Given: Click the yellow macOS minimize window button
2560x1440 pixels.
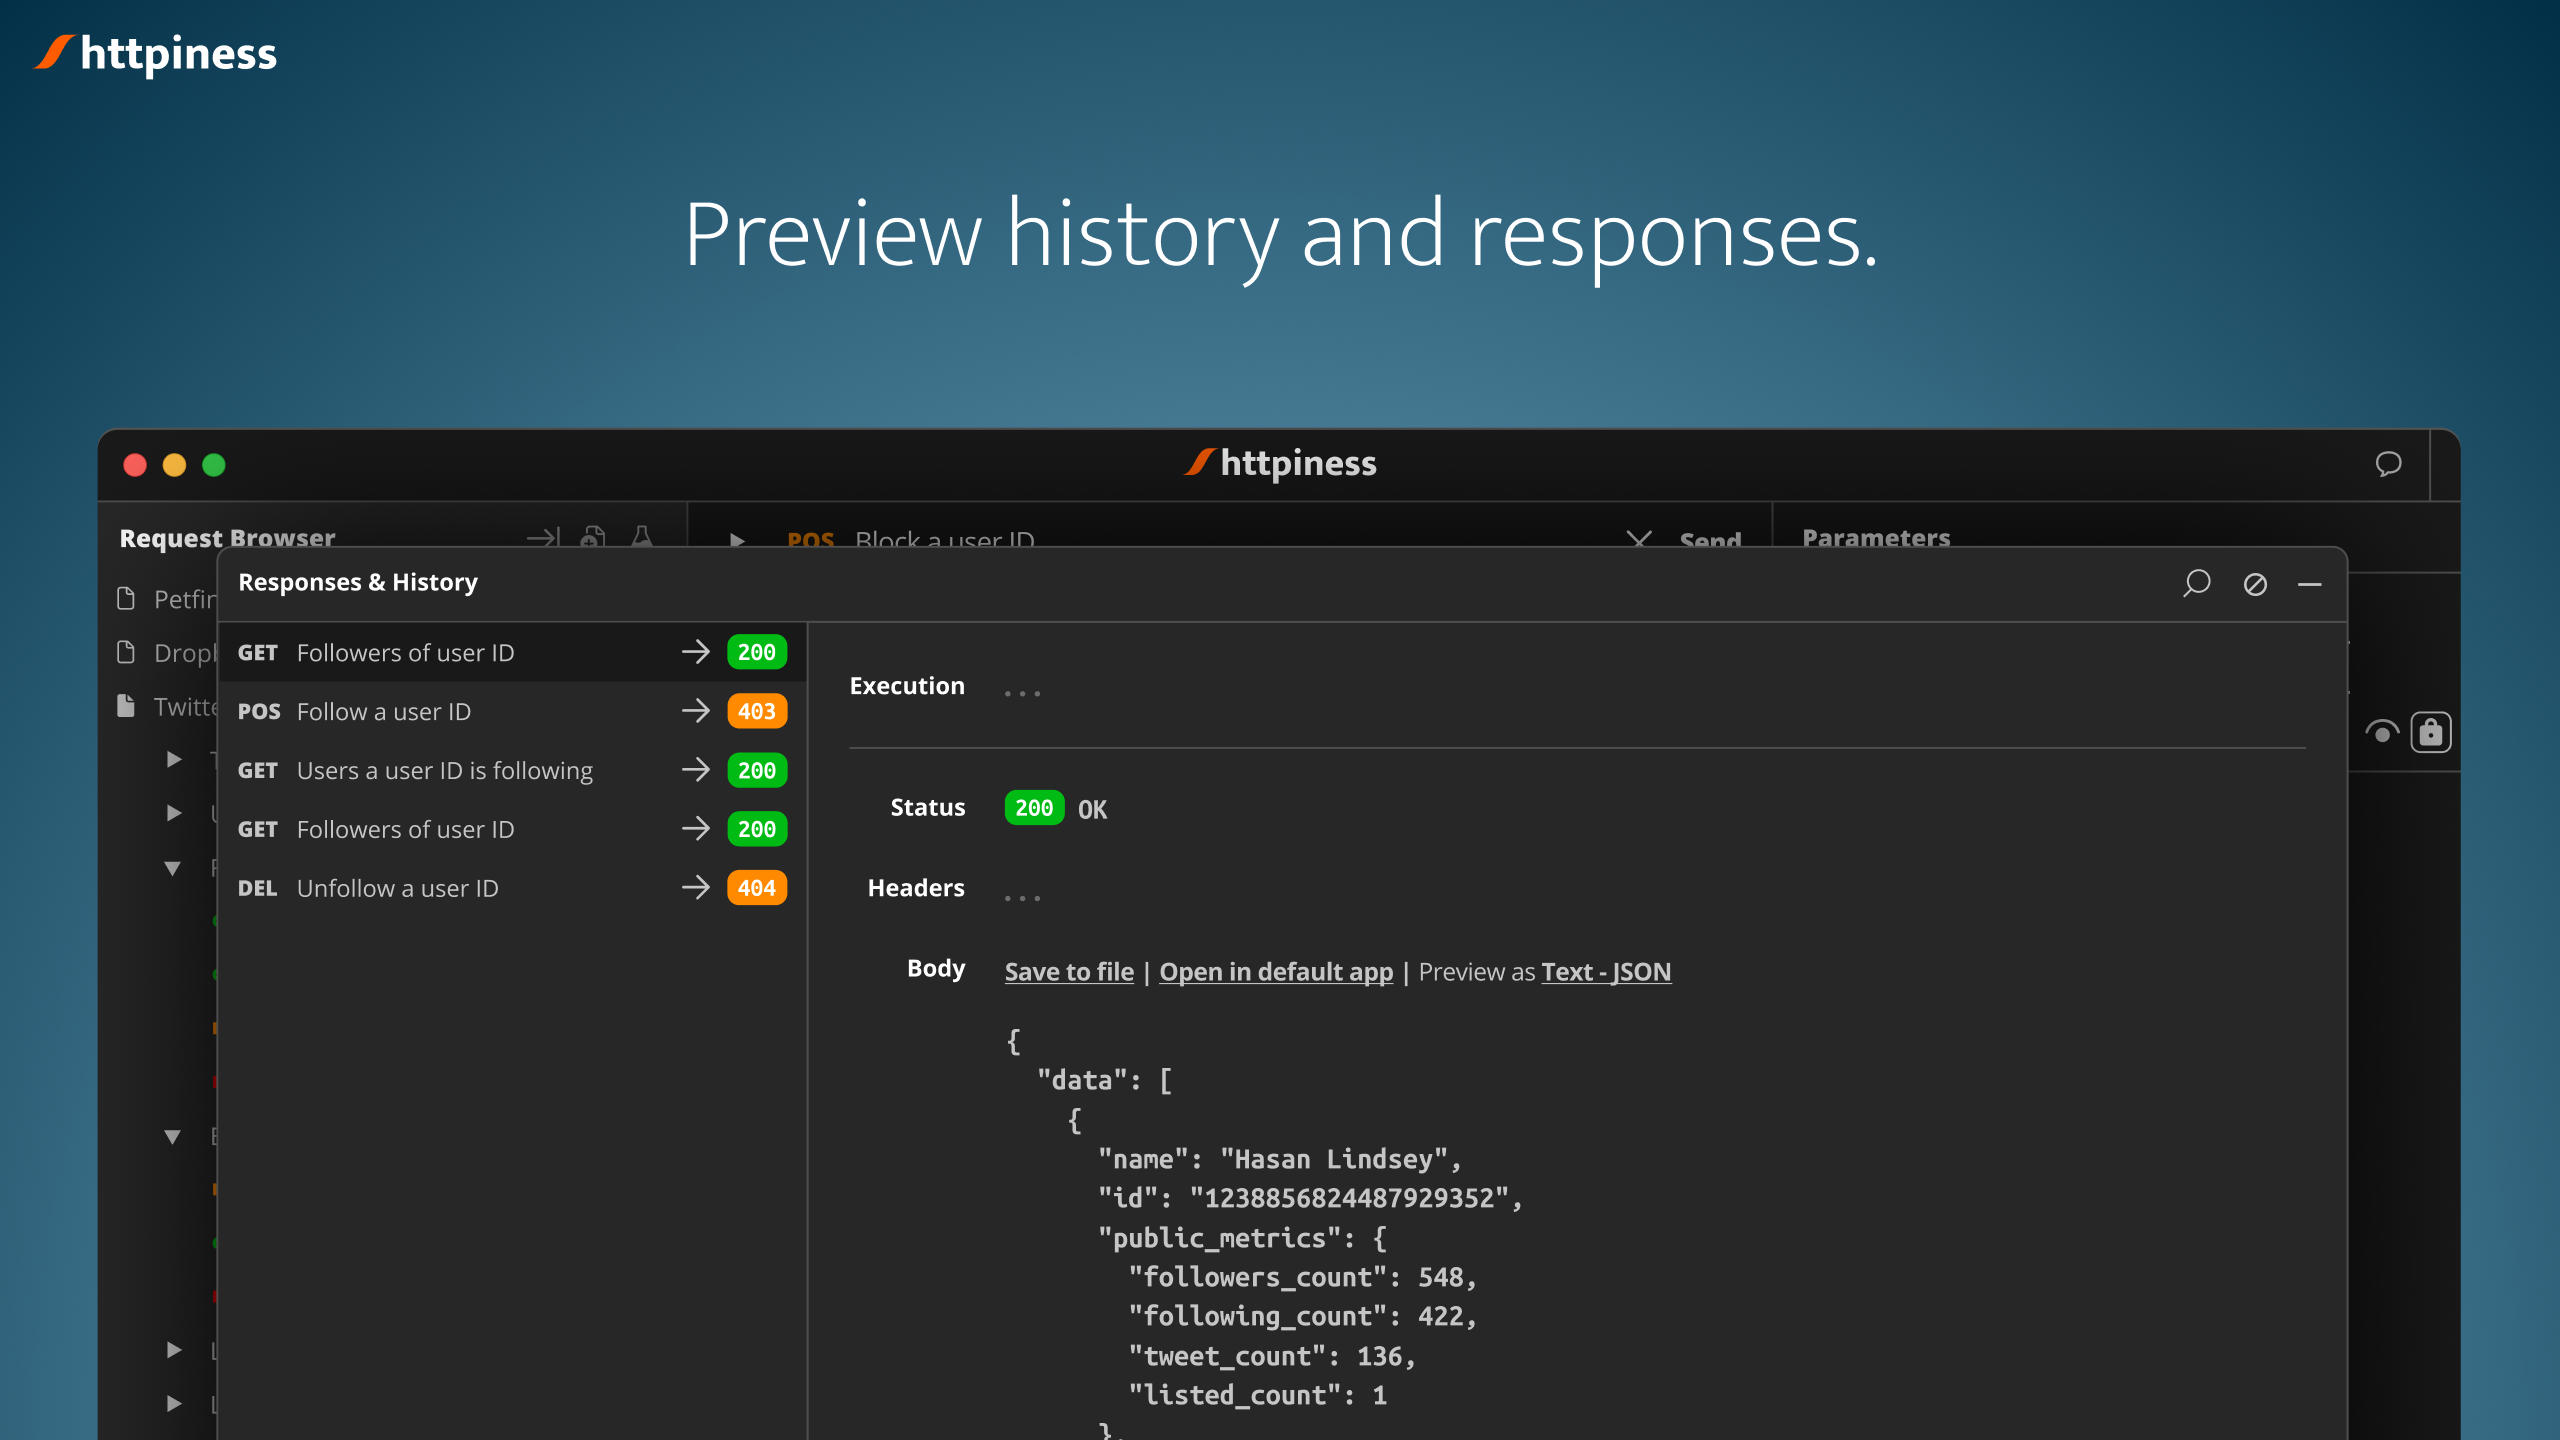Looking at the screenshot, I should (174, 465).
